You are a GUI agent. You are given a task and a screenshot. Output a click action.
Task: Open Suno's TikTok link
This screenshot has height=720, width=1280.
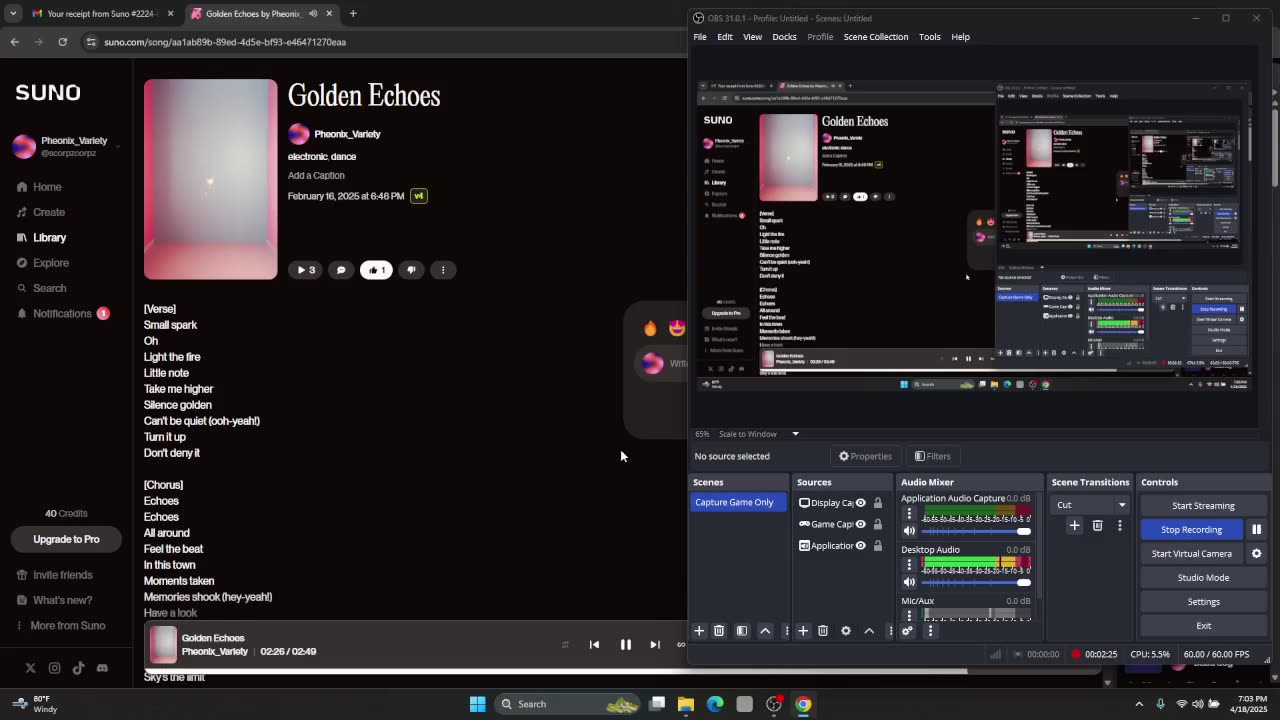point(78,668)
